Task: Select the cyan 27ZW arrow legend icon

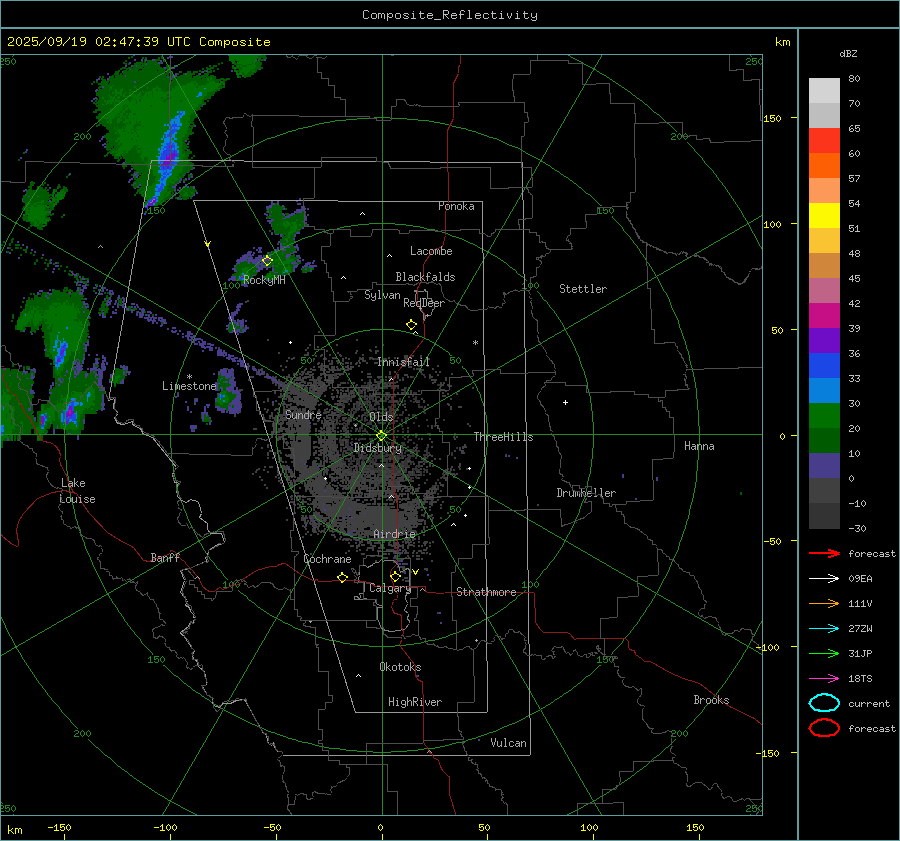Action: [x=824, y=628]
